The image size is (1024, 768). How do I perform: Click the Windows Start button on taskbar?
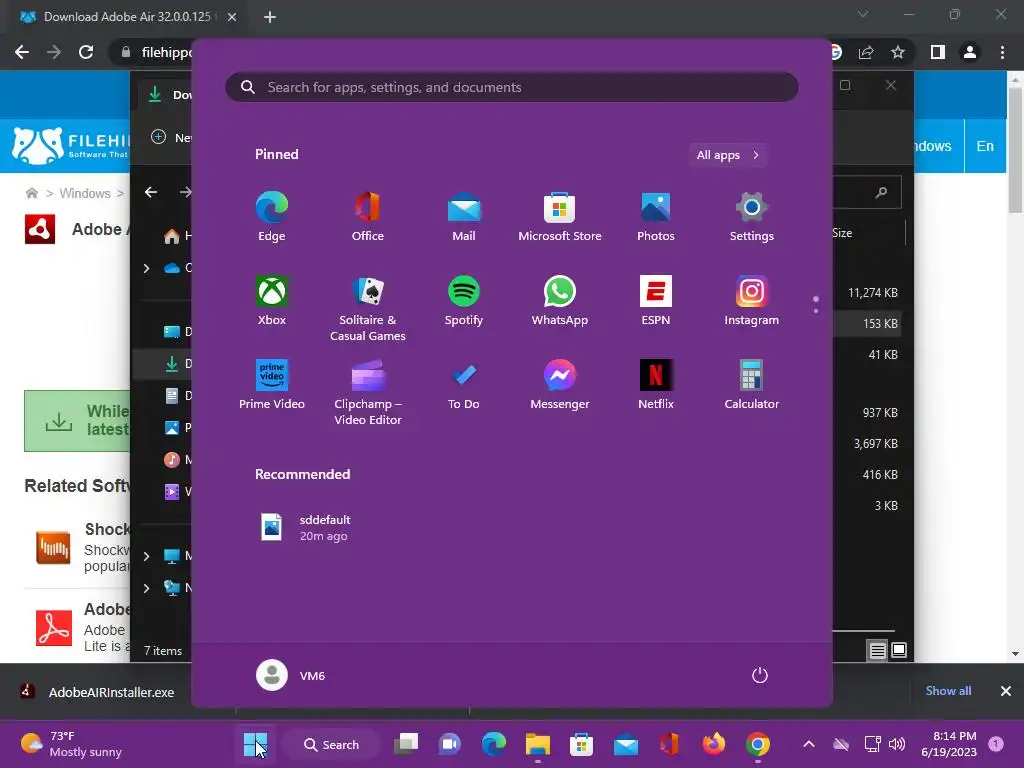pos(255,744)
